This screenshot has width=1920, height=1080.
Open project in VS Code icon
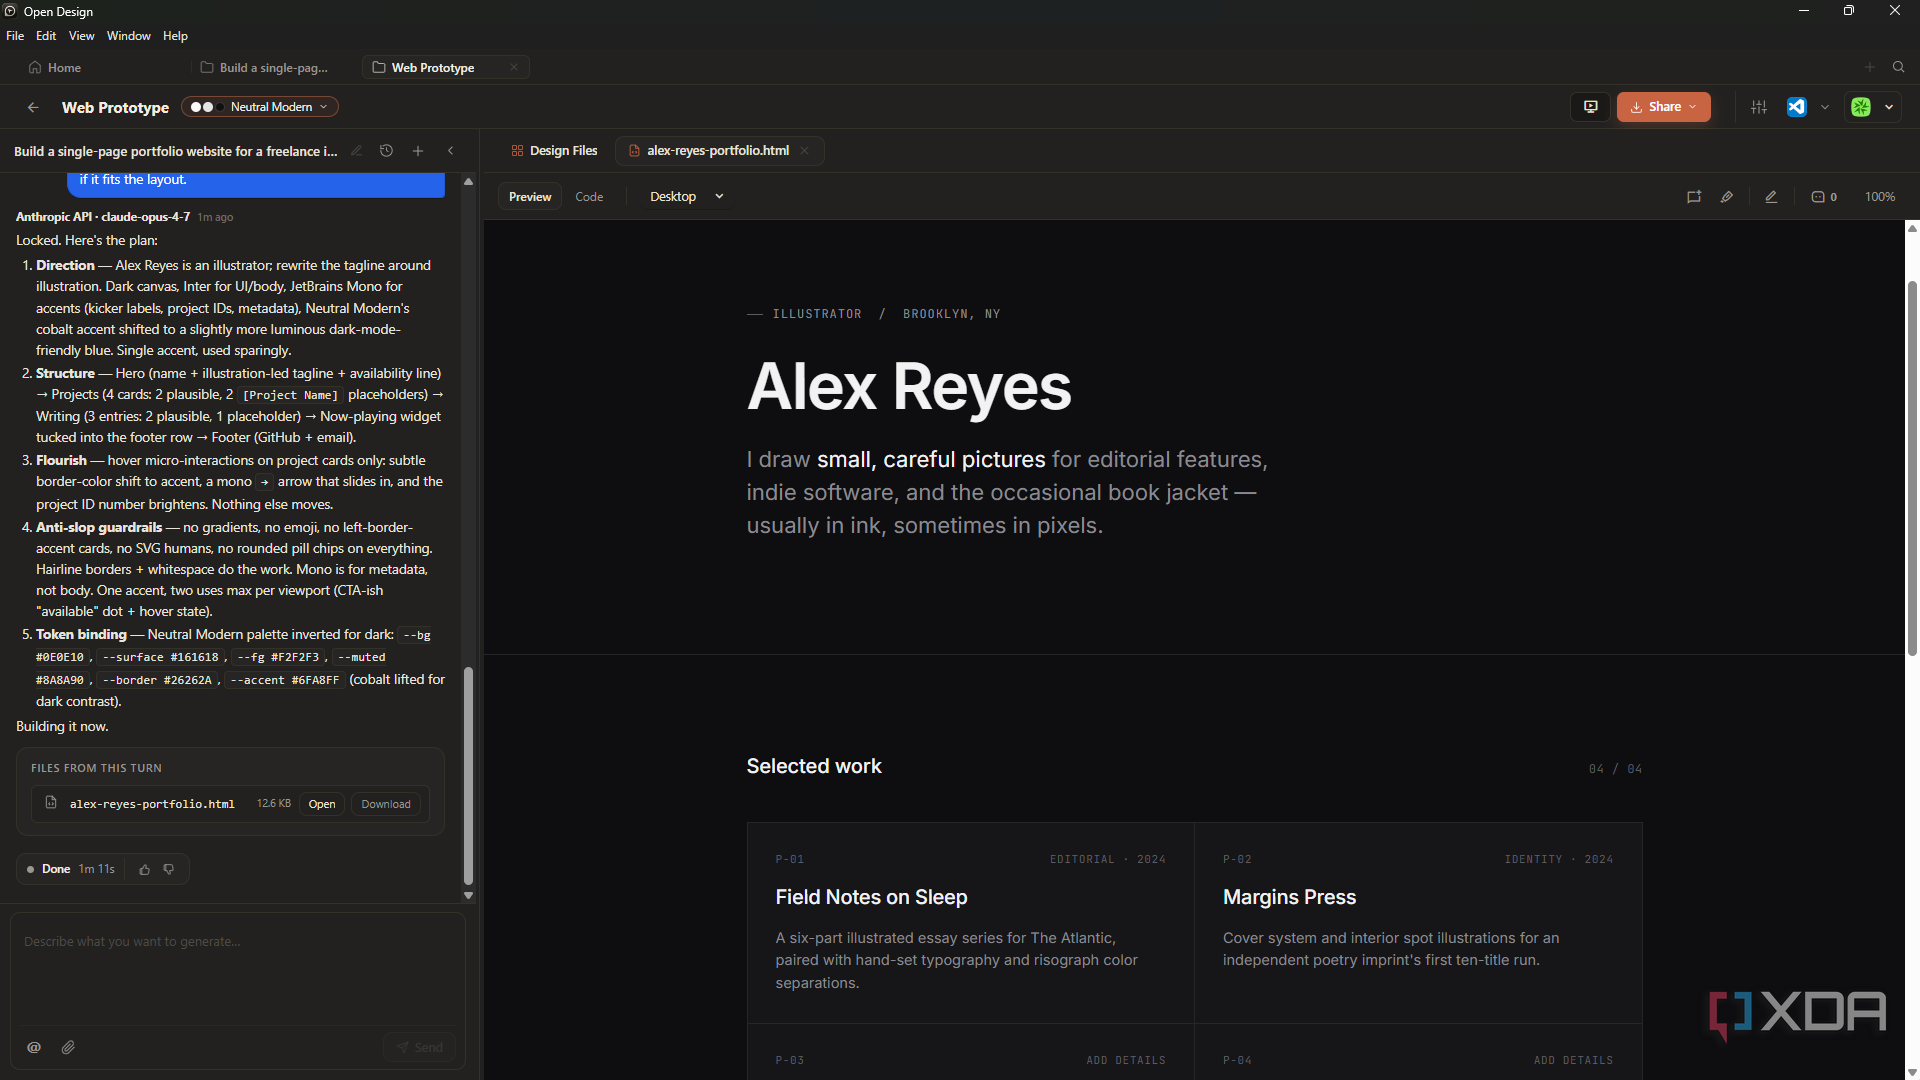point(1797,107)
